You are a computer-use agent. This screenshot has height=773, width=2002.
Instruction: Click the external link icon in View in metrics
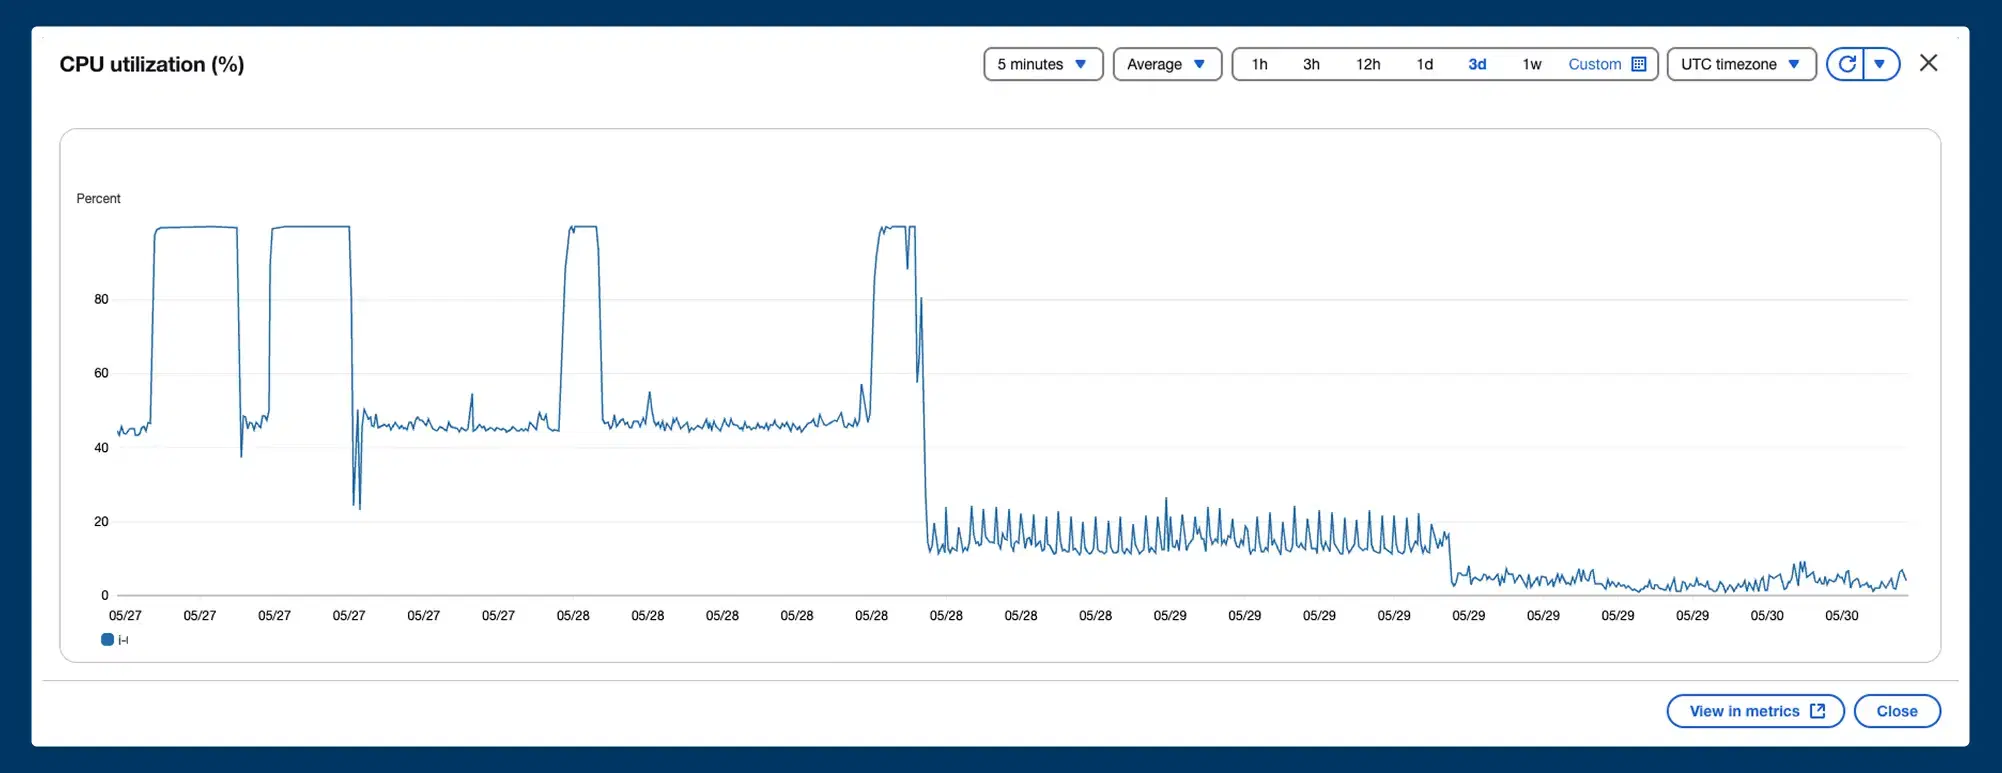point(1817,711)
